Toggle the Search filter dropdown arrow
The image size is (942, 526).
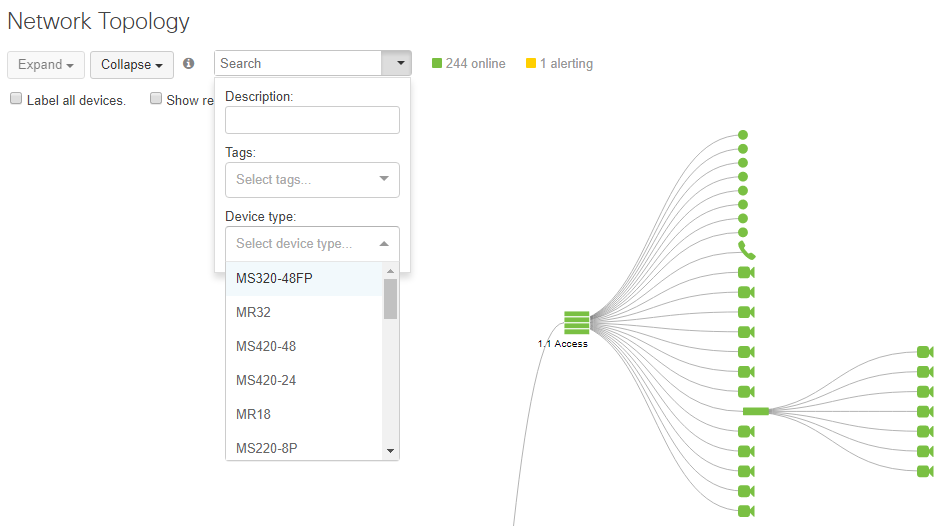pyautogui.click(x=397, y=63)
